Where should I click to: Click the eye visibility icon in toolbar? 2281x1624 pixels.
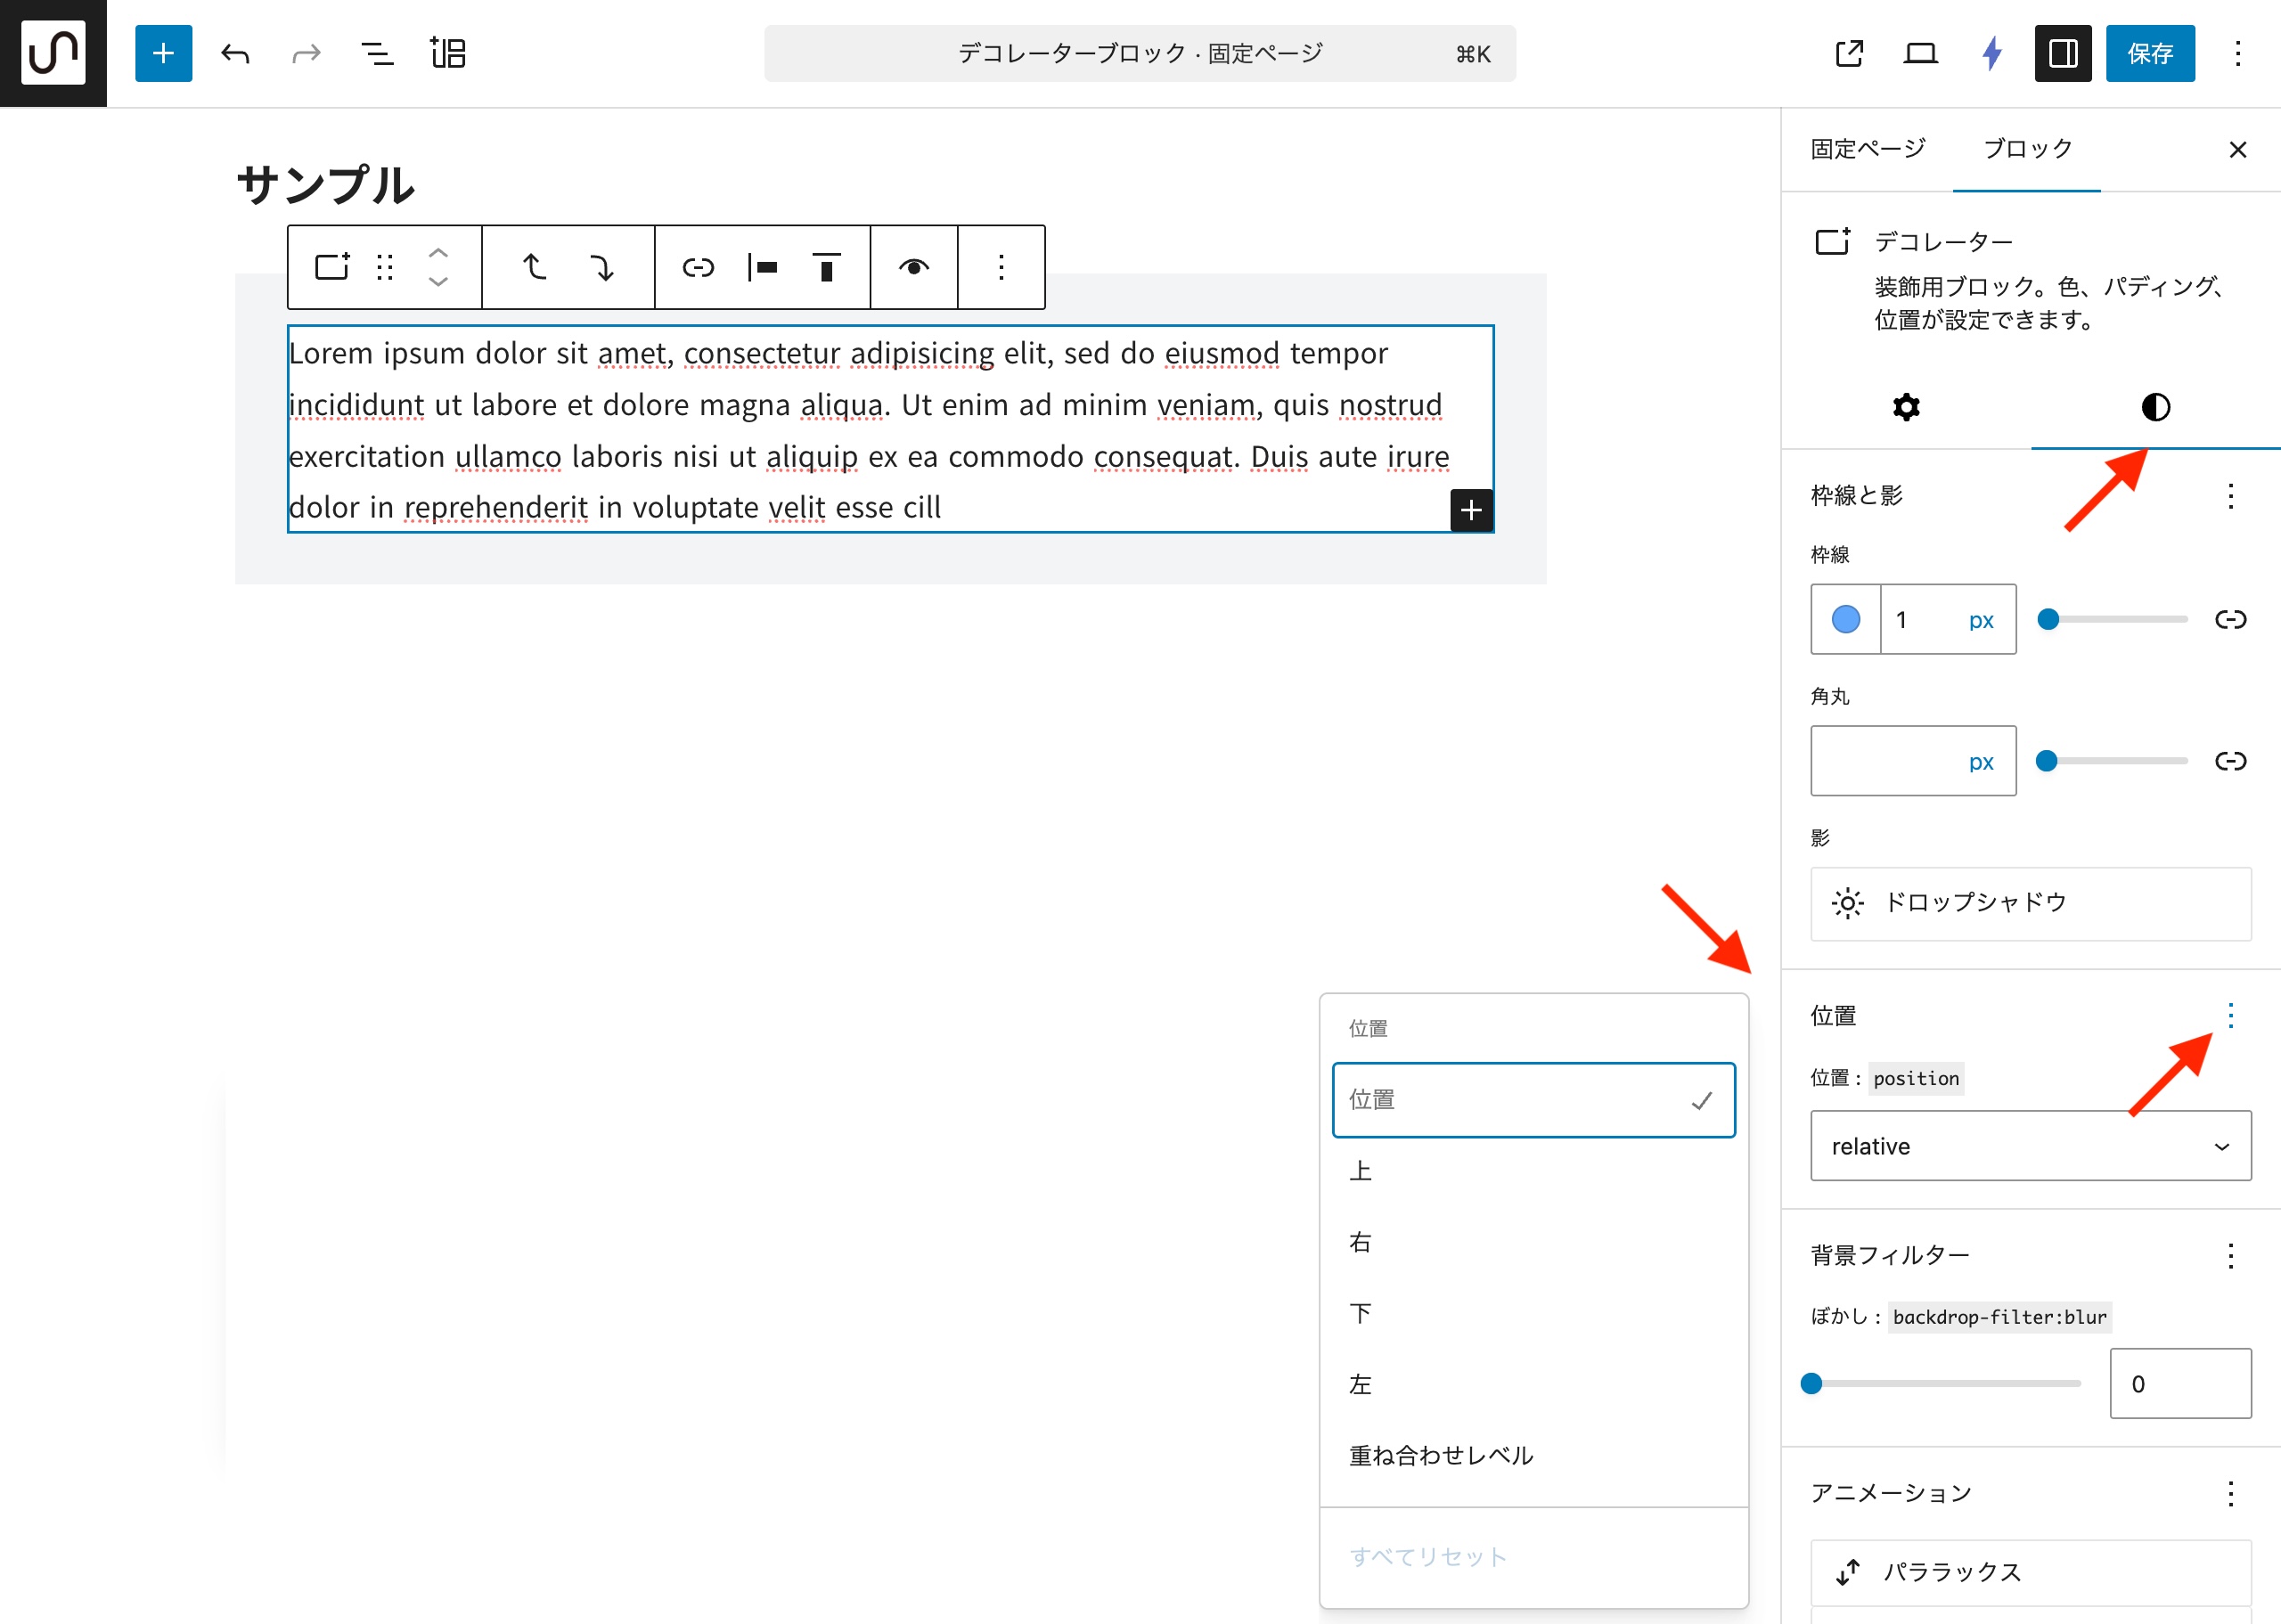(x=913, y=267)
